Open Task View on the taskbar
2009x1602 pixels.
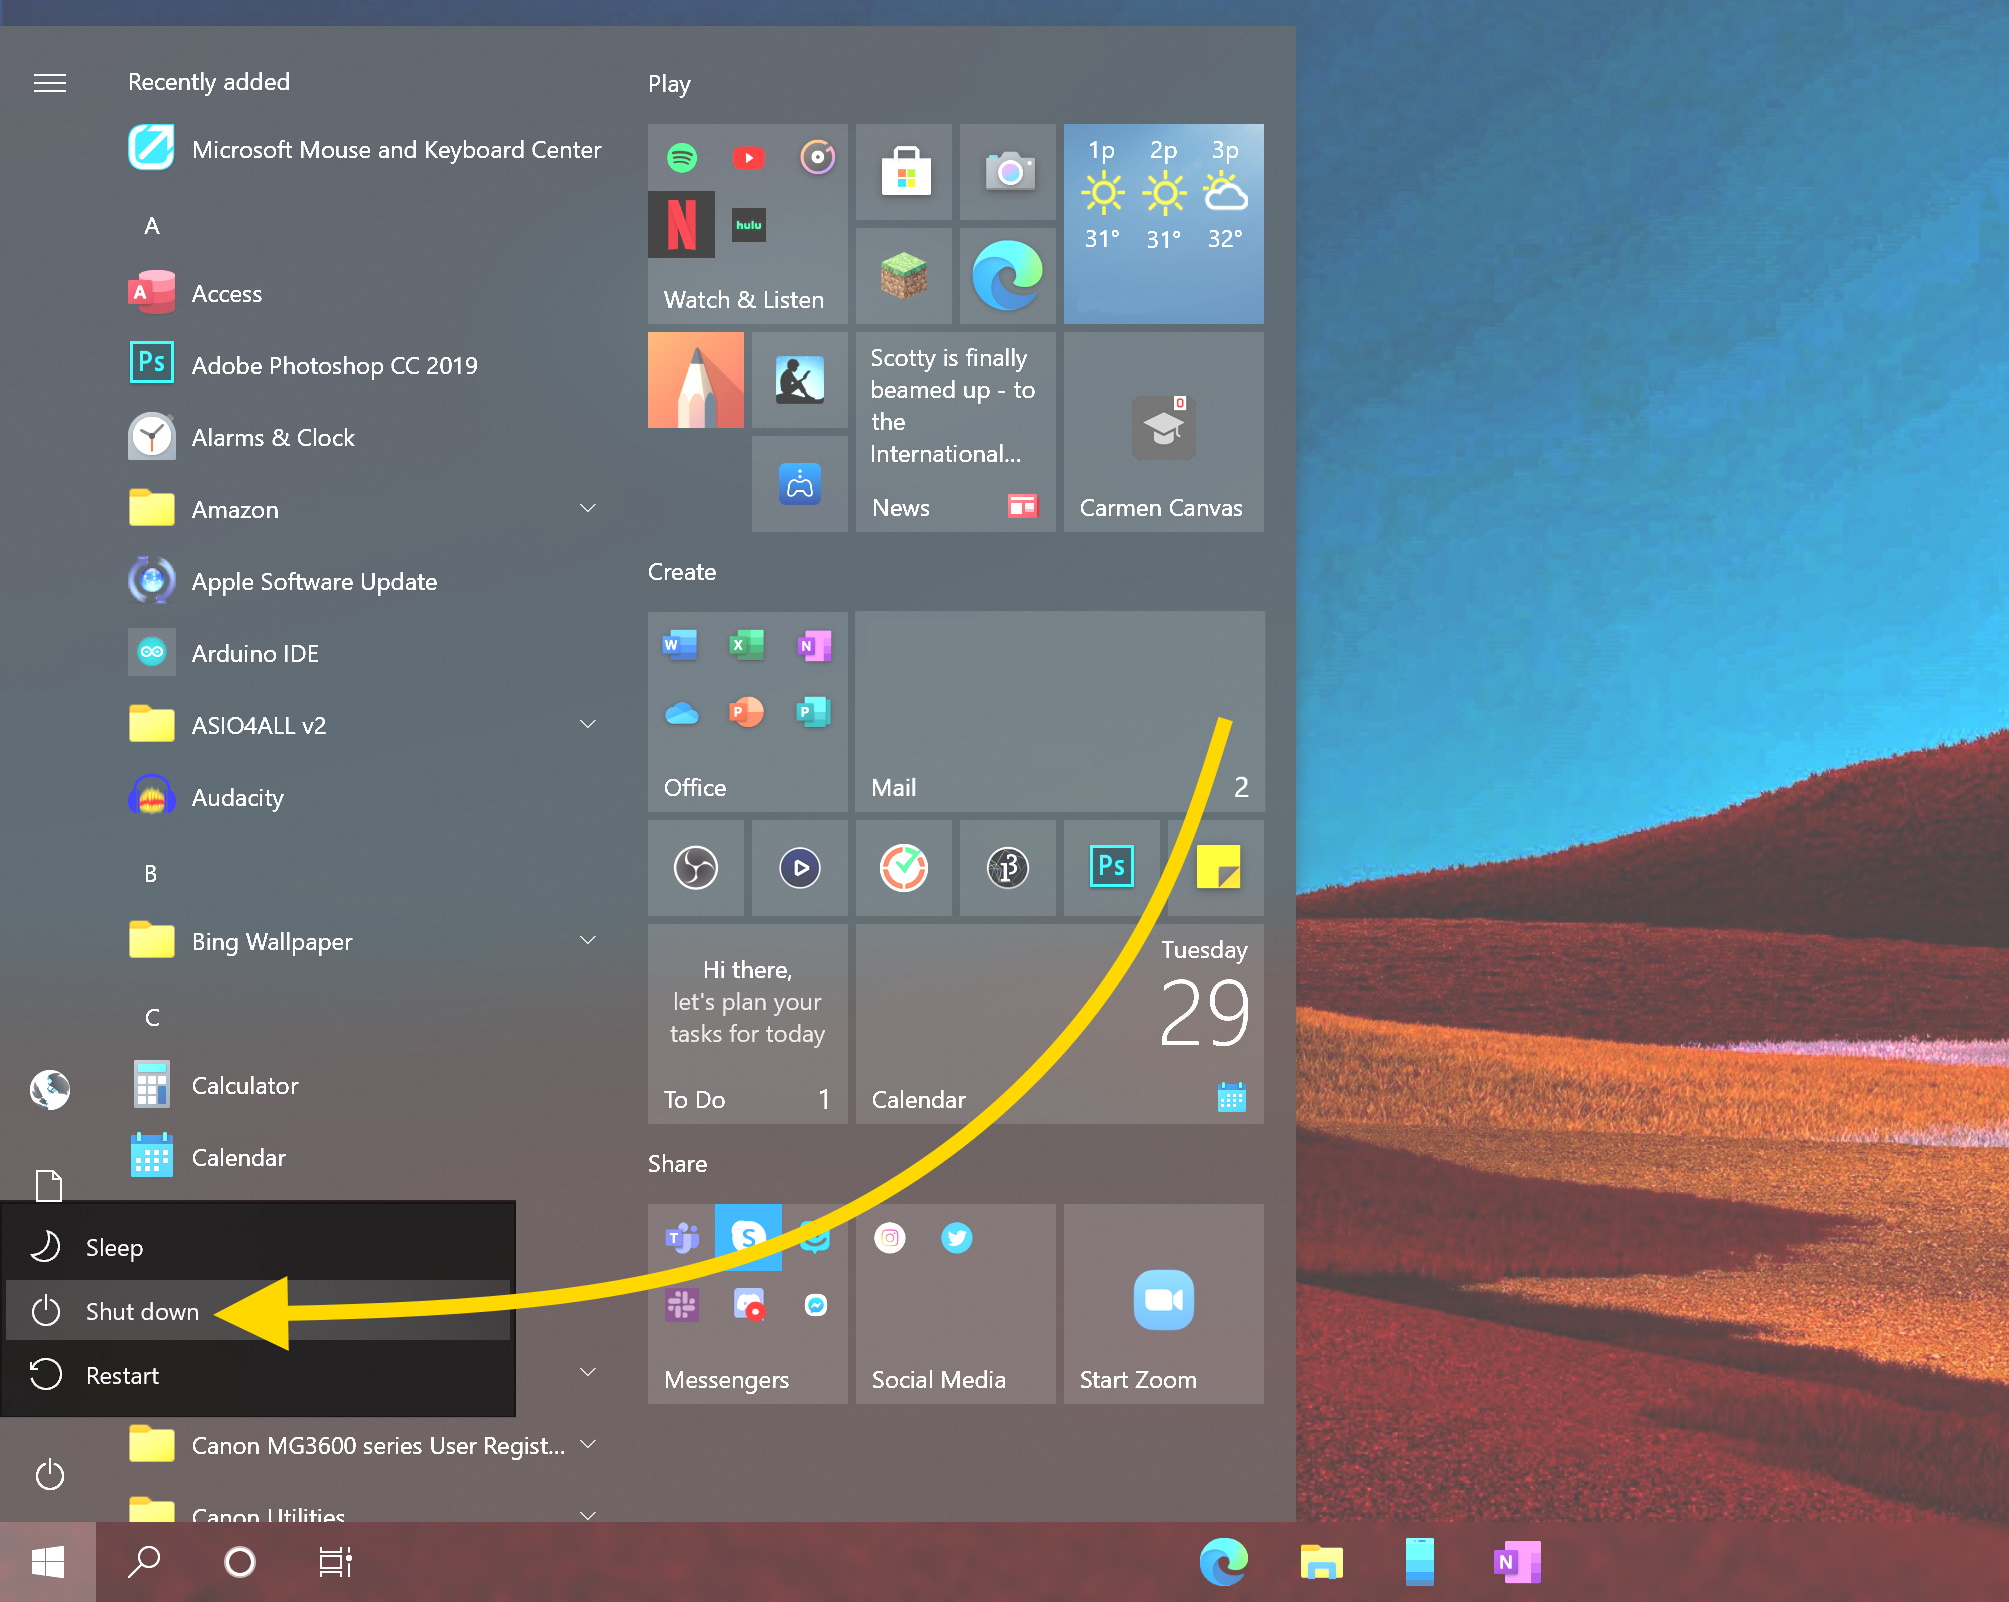pyautogui.click(x=336, y=1562)
